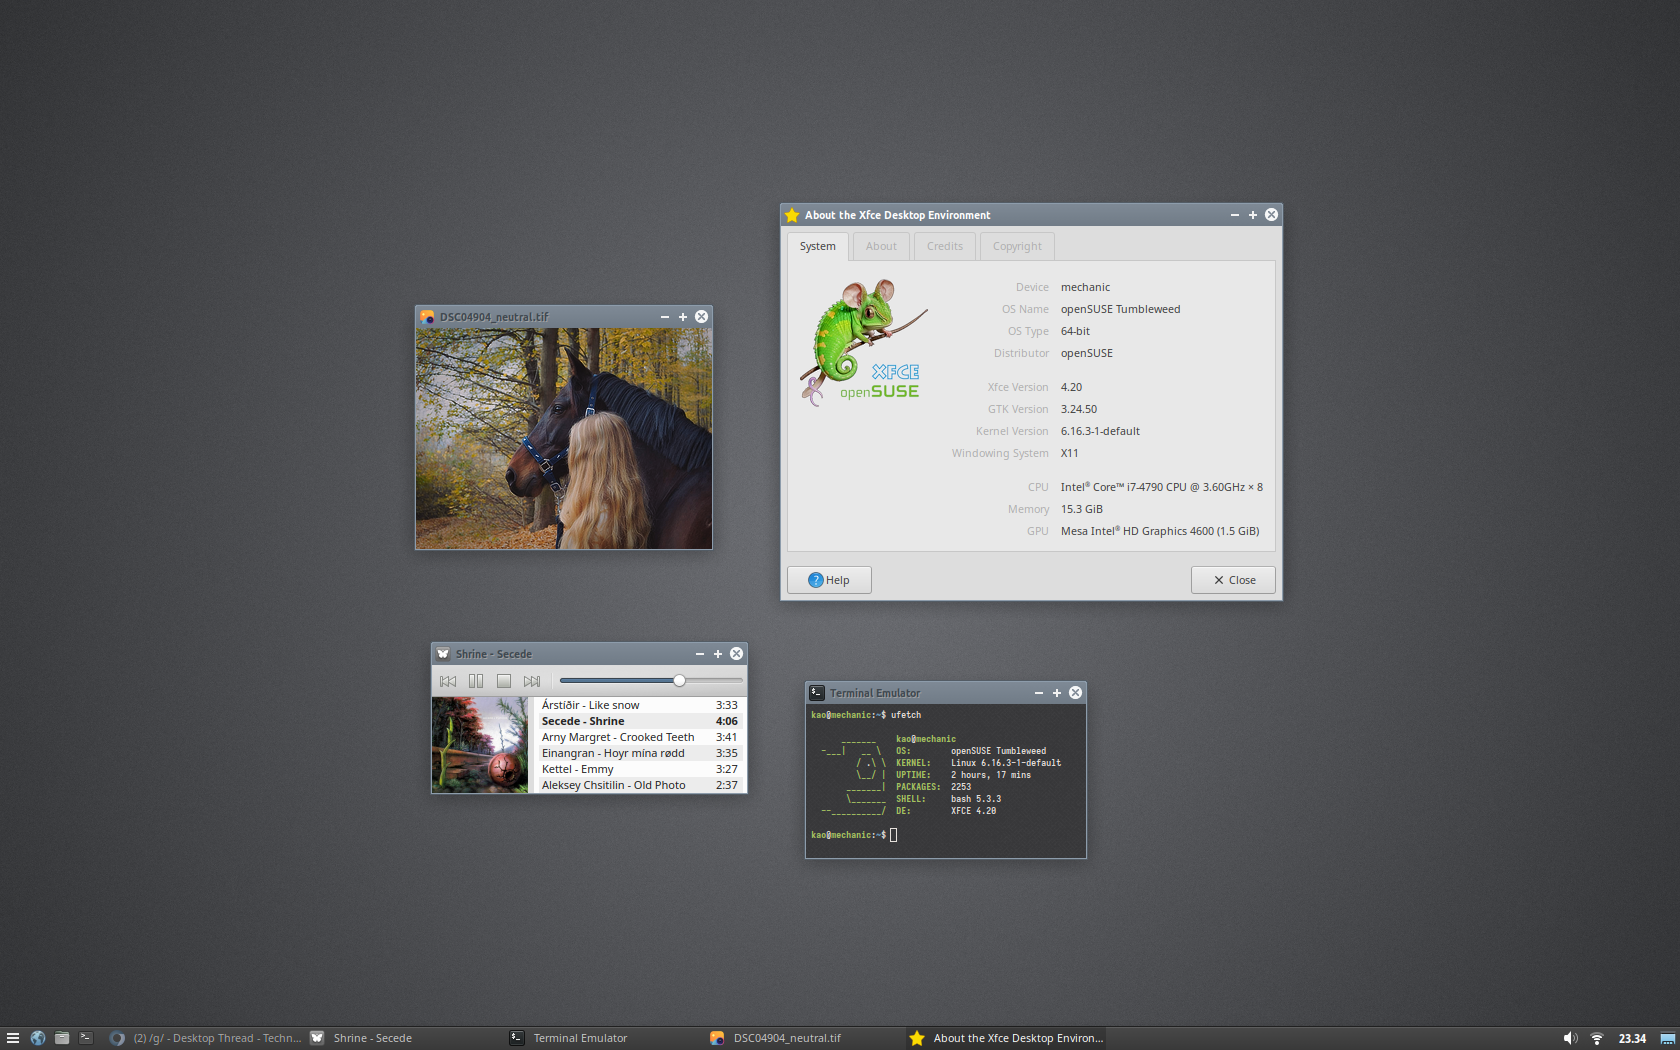The width and height of the screenshot is (1680, 1050).
Task: Open the file manager folder icon
Action: pos(62,1038)
